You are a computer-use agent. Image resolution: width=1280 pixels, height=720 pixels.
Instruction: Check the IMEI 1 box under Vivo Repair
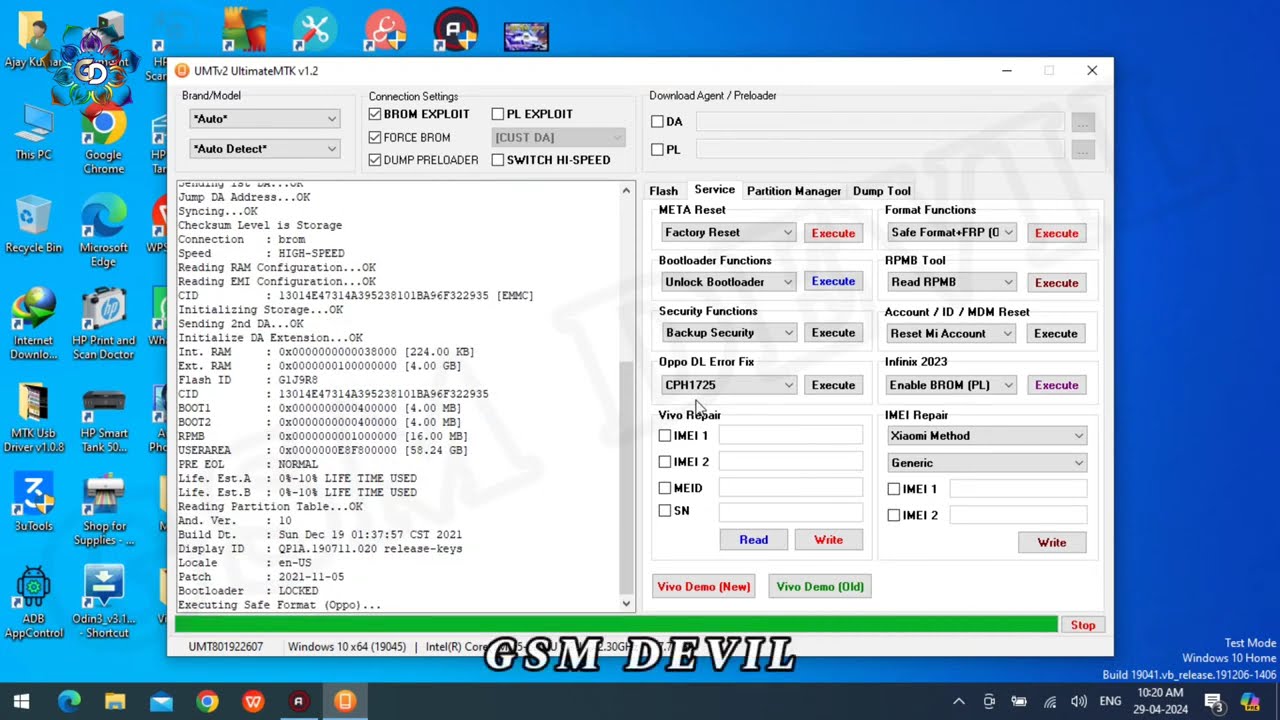(x=665, y=435)
